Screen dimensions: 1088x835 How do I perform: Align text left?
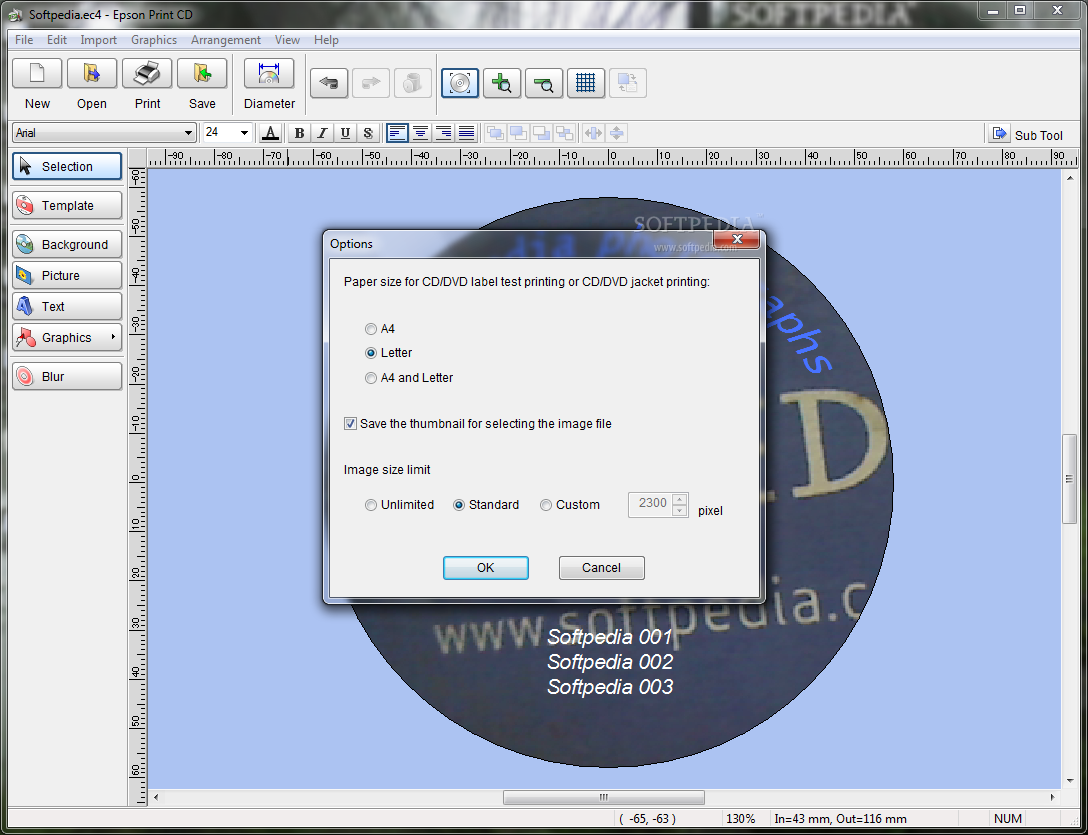pyautogui.click(x=398, y=133)
